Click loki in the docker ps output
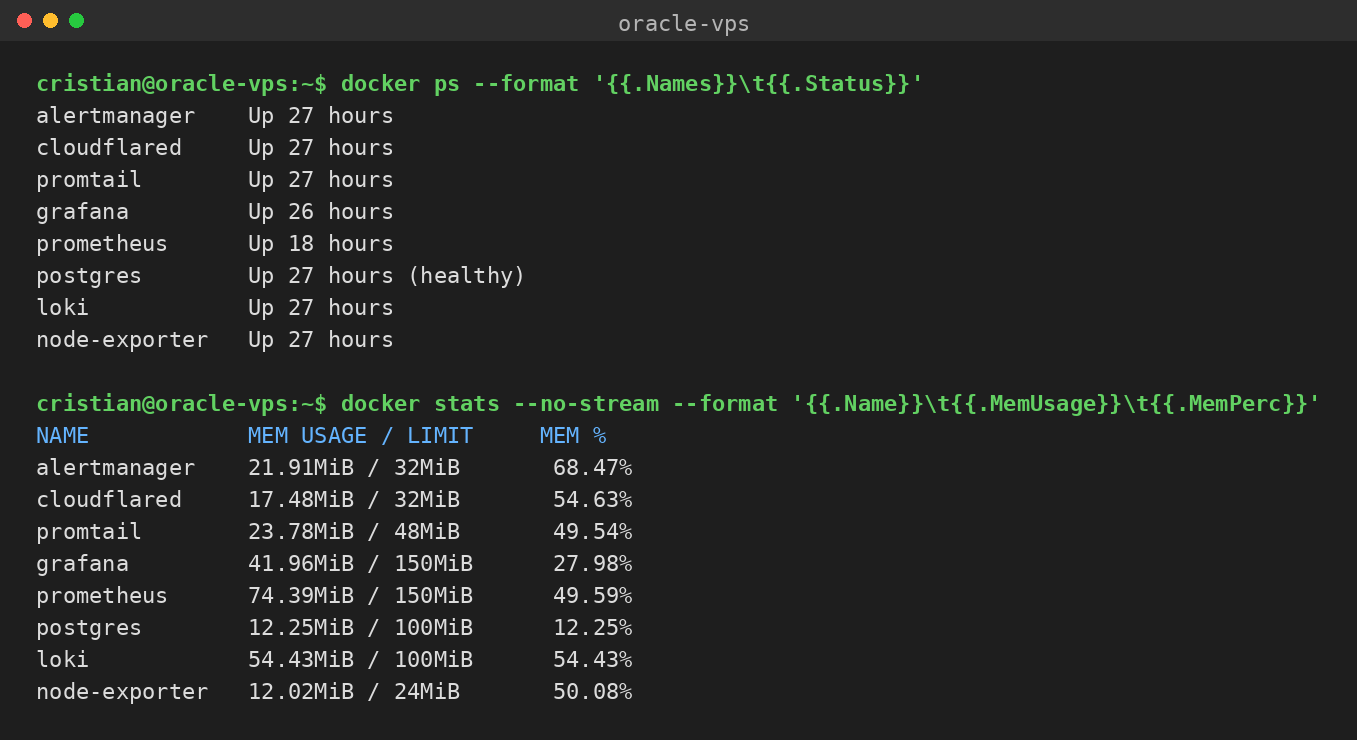This screenshot has width=1357, height=740. [x=62, y=308]
